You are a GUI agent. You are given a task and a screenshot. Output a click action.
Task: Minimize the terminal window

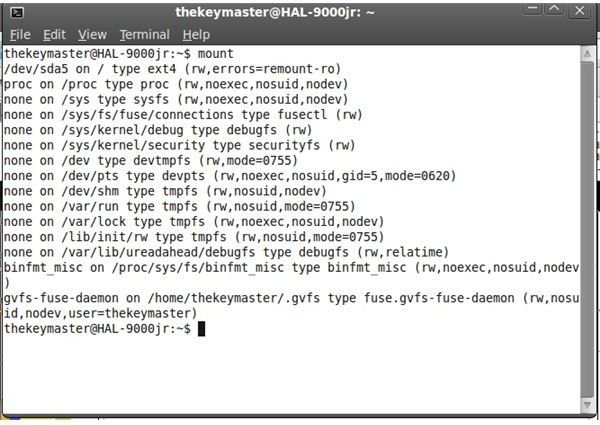point(533,9)
